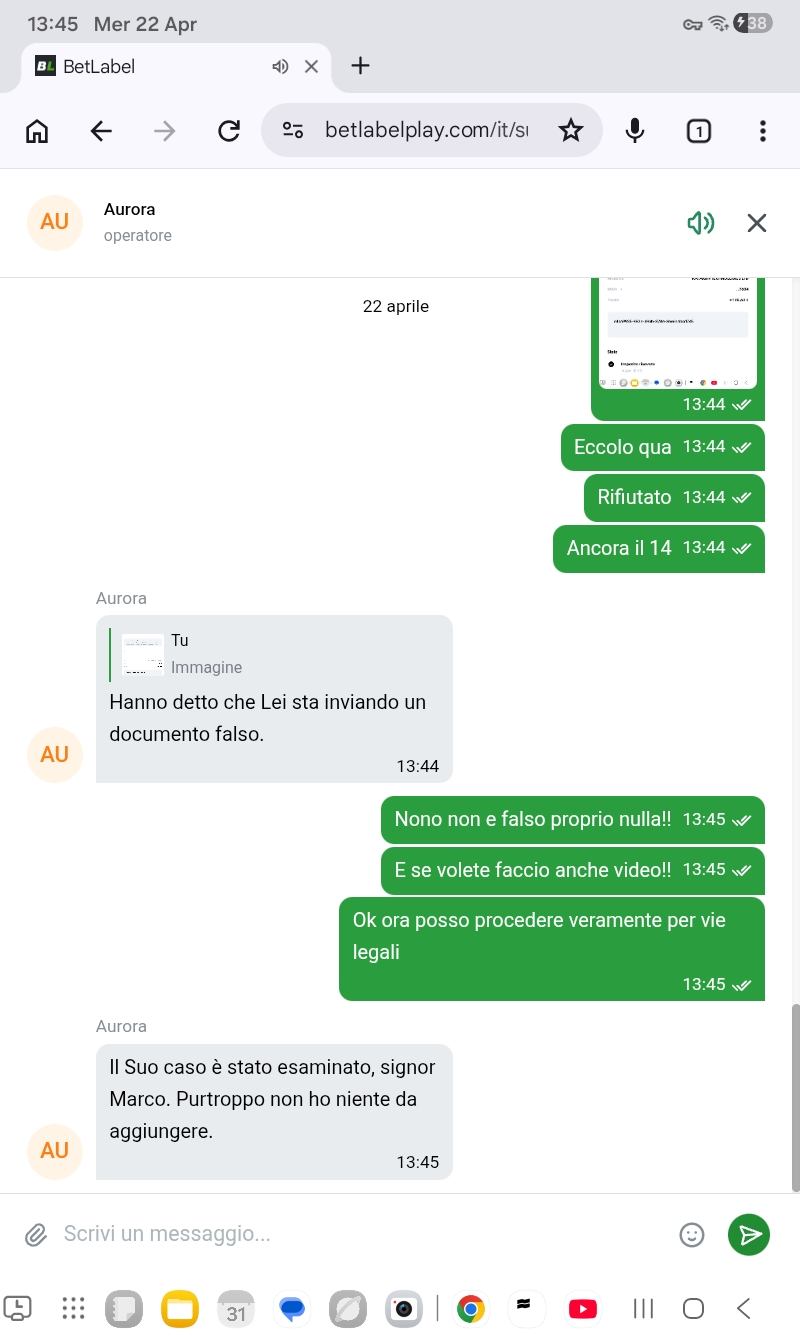
Task: Send message with green arrow button
Action: (749, 1234)
